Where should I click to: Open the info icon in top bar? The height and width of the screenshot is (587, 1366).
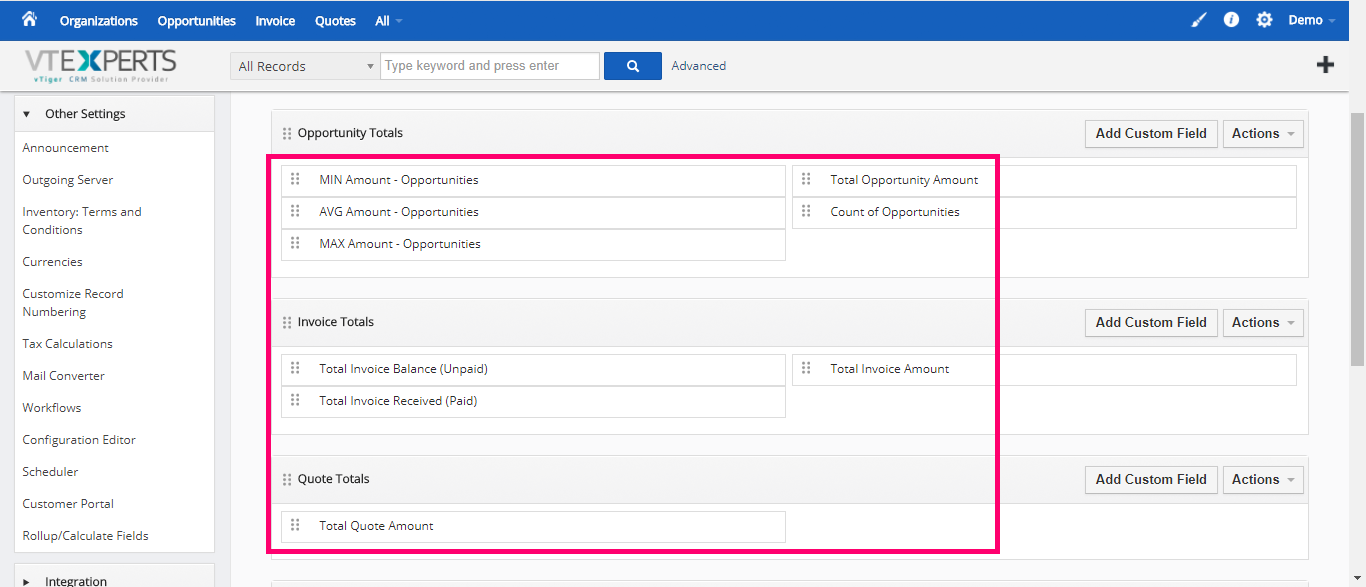pyautogui.click(x=1232, y=20)
